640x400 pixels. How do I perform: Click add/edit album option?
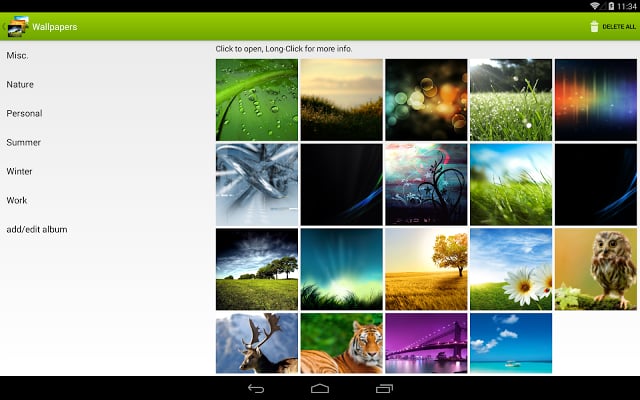[x=37, y=229]
